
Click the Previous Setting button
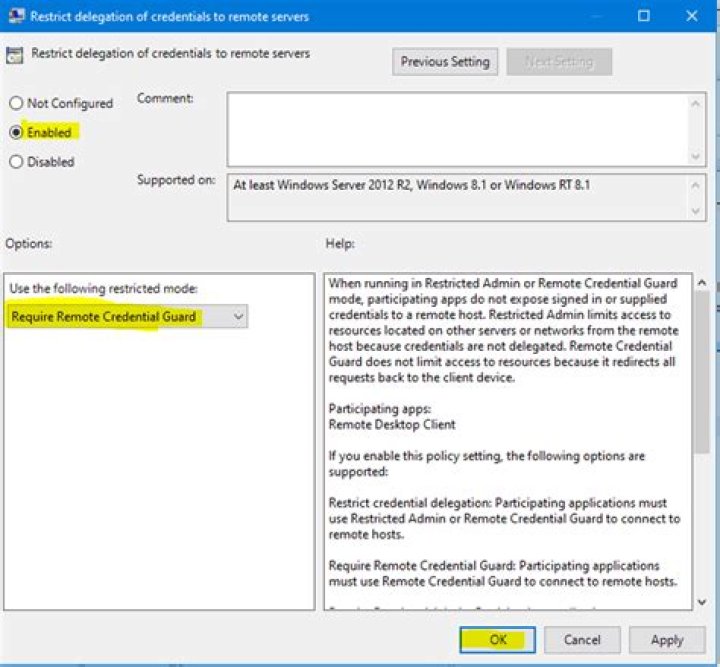445,62
